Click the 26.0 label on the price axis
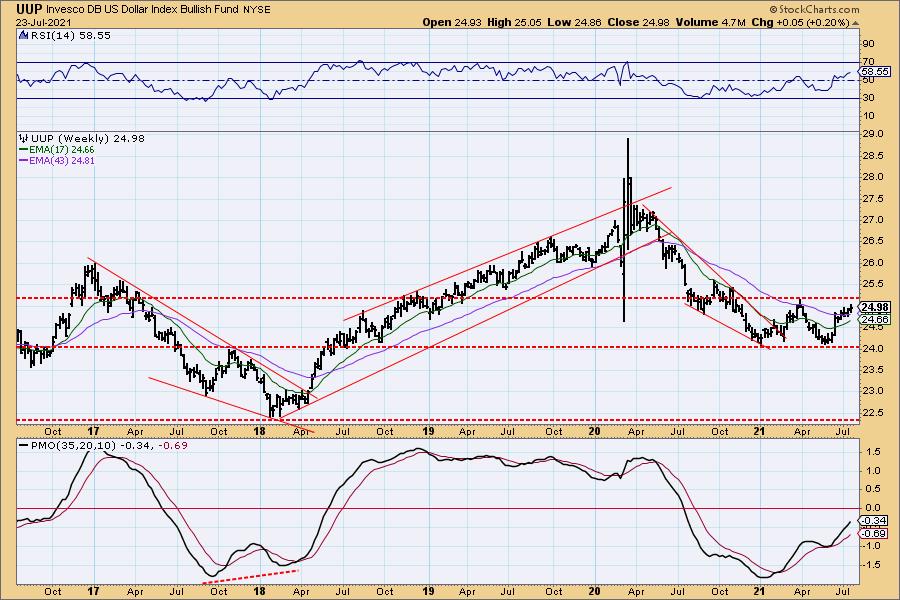Image resolution: width=900 pixels, height=600 pixels. coord(871,262)
